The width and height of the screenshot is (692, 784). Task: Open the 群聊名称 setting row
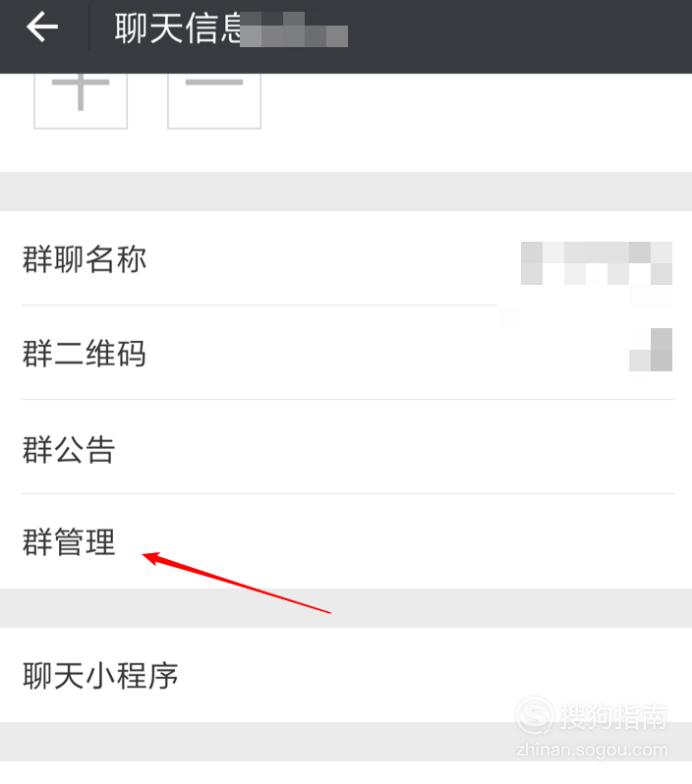click(x=346, y=258)
